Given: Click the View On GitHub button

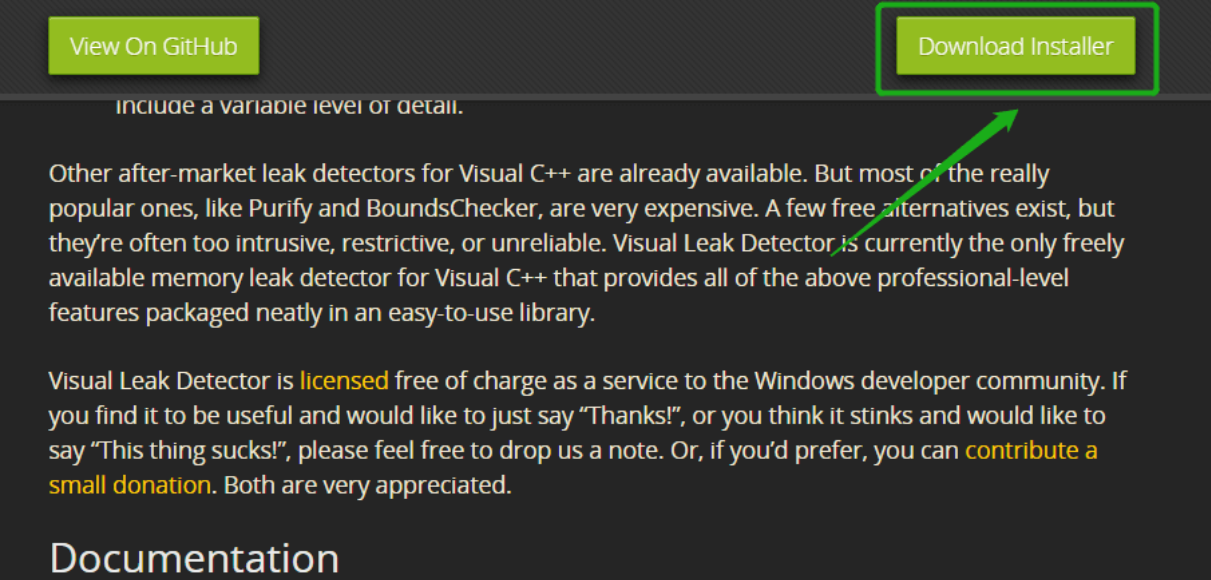Looking at the screenshot, I should [153, 46].
